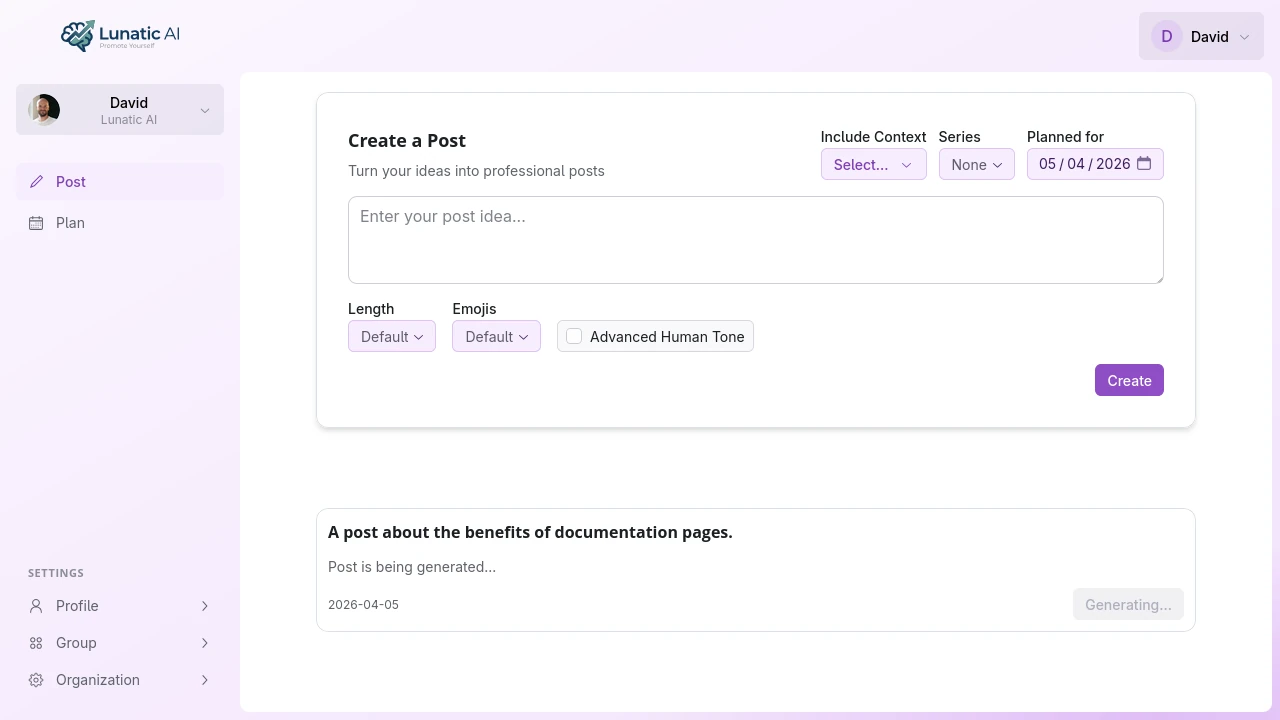Click the Create a Post heading
The image size is (1280, 720).
pos(407,141)
